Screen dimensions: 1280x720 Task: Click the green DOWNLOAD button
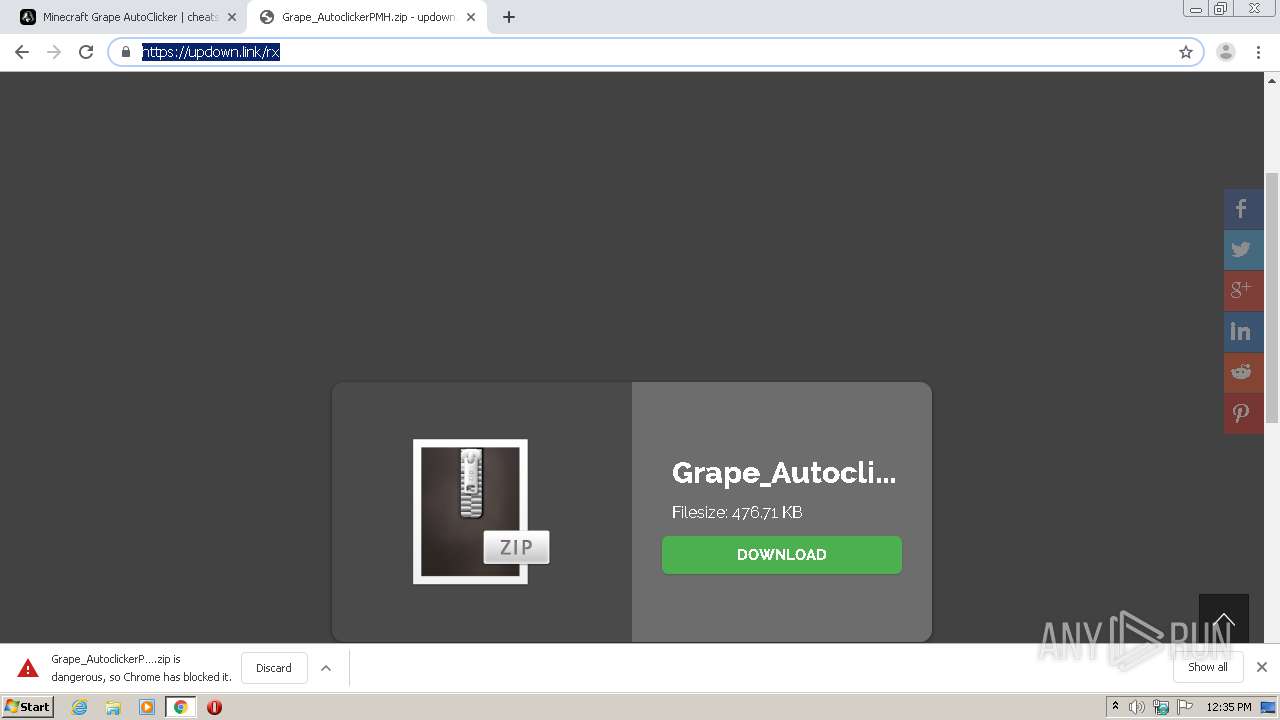(782, 555)
